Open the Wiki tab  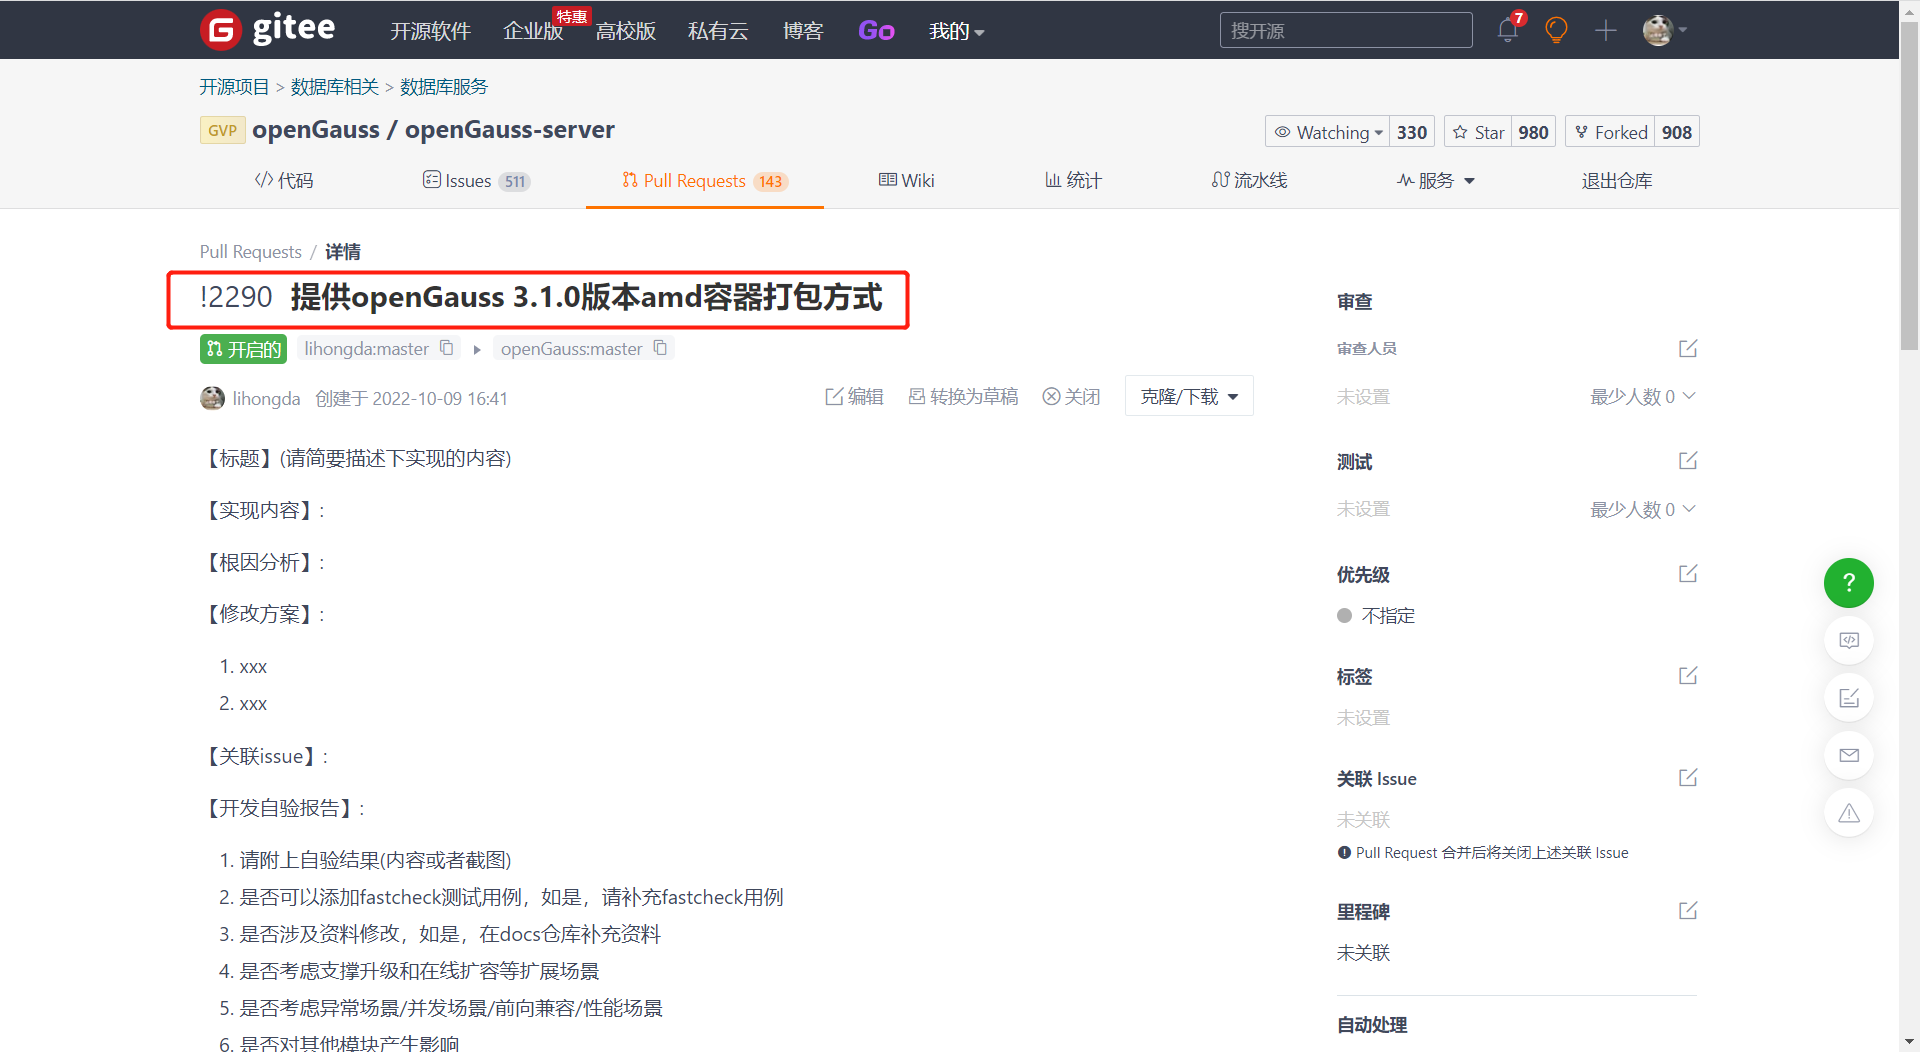point(906,181)
